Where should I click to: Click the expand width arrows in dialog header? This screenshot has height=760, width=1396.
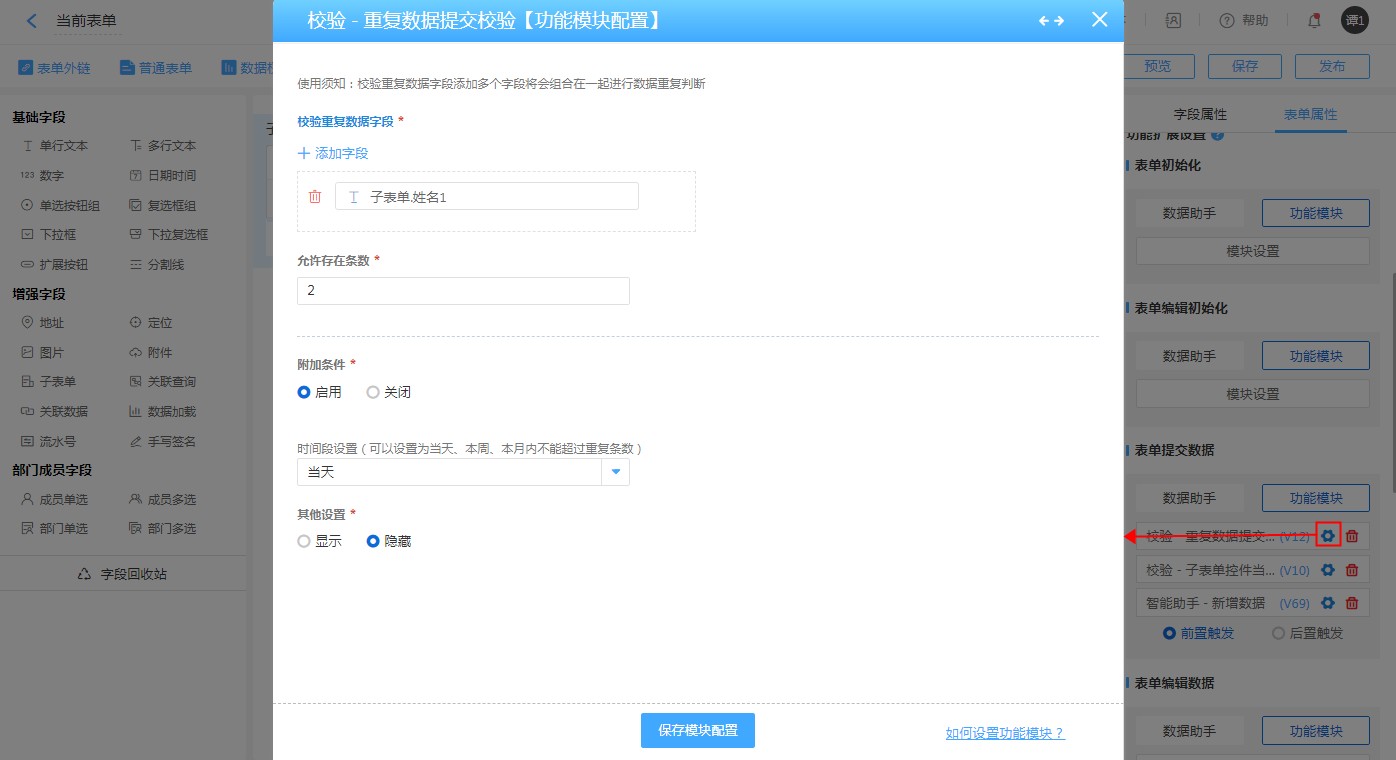pos(1051,21)
